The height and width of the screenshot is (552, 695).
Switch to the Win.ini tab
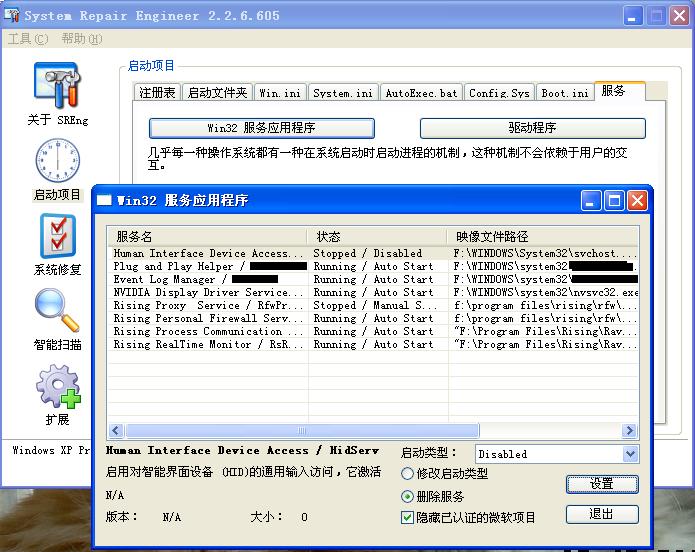tap(280, 92)
